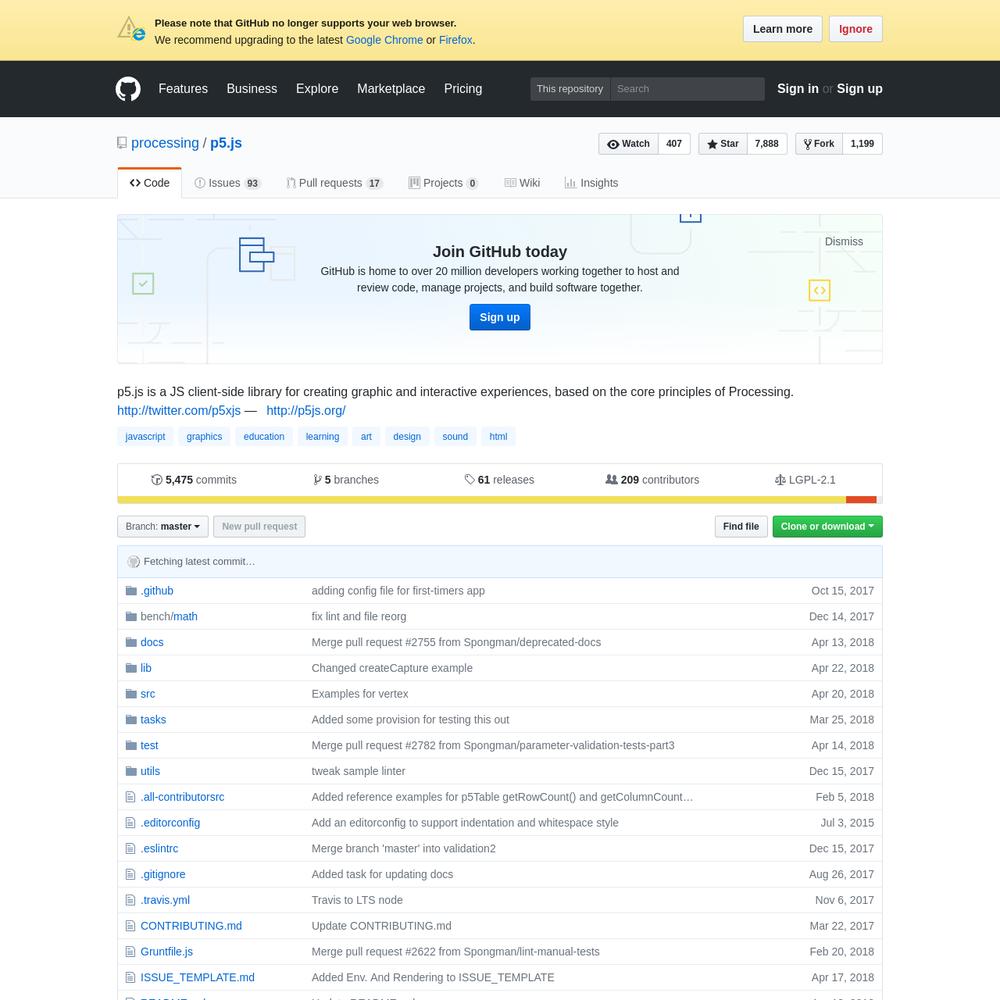Open the Pull requests tab
This screenshot has height=1000, width=1000.
pyautogui.click(x=334, y=183)
